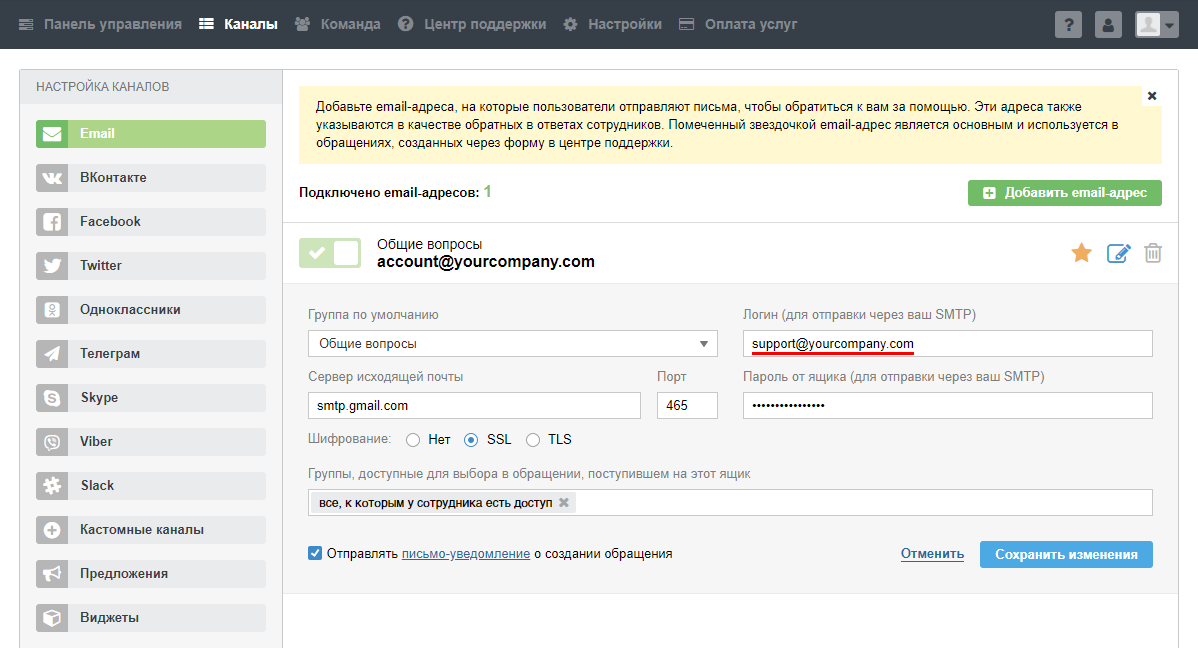Click the star icon marking primary email
The image size is (1198, 648).
click(x=1081, y=253)
